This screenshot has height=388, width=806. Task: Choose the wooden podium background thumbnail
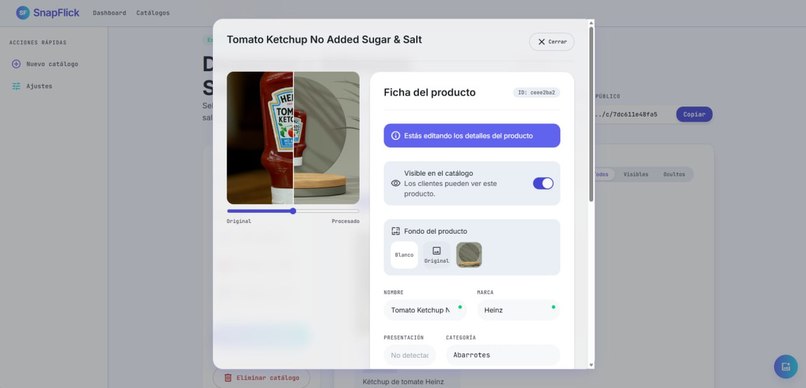(x=469, y=255)
